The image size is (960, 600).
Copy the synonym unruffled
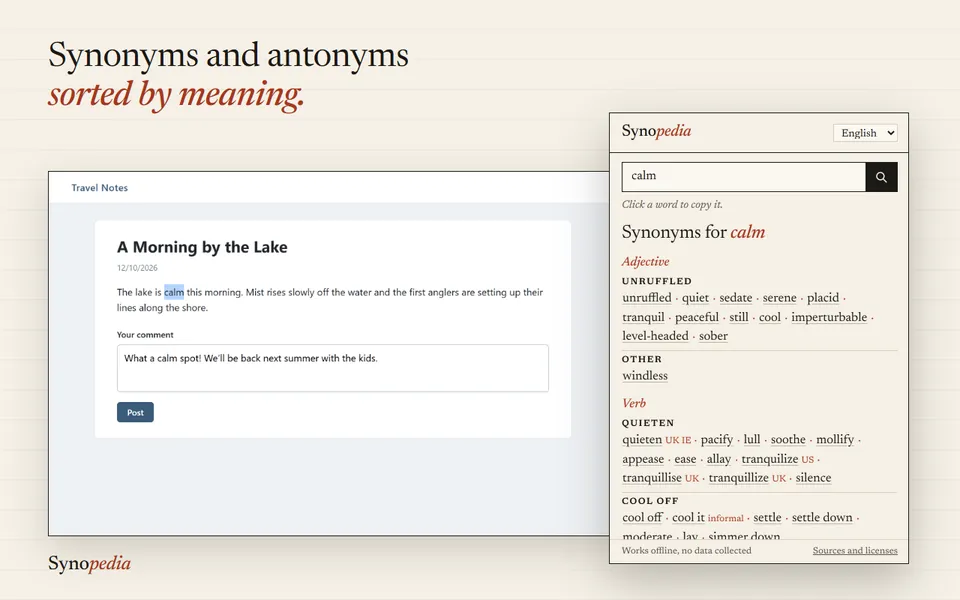[647, 298]
